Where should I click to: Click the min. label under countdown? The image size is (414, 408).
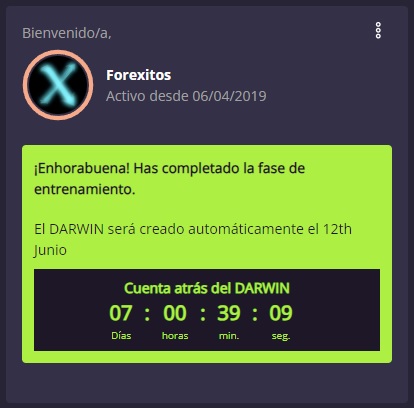click(x=229, y=335)
